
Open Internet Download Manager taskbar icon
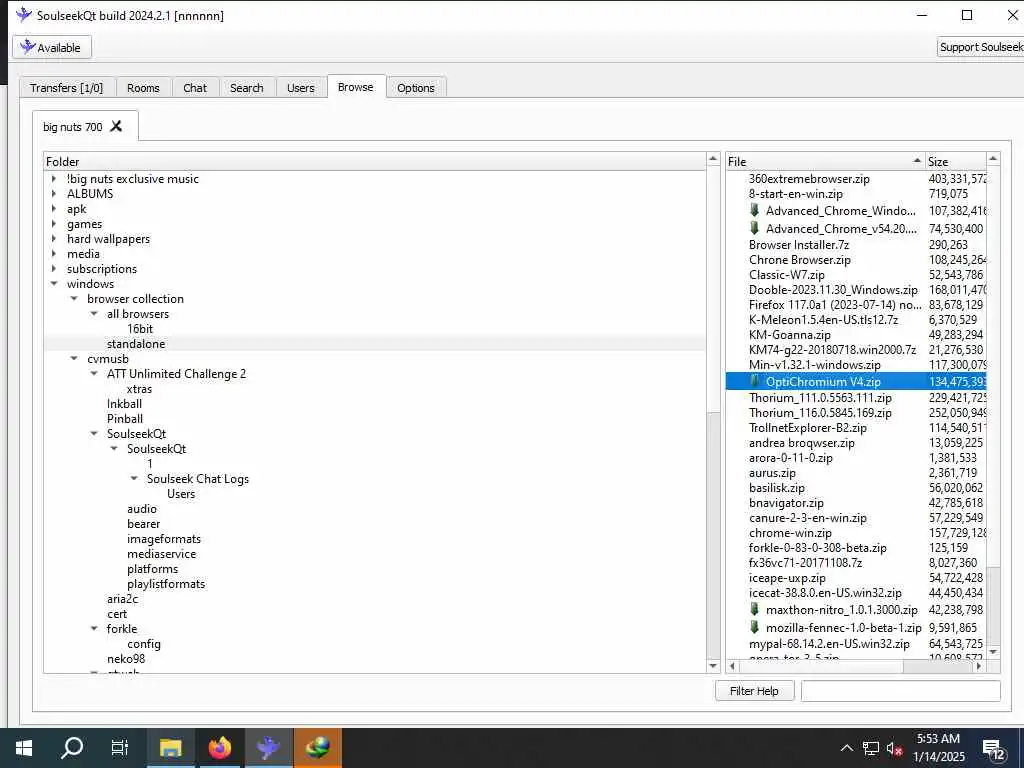coord(317,748)
